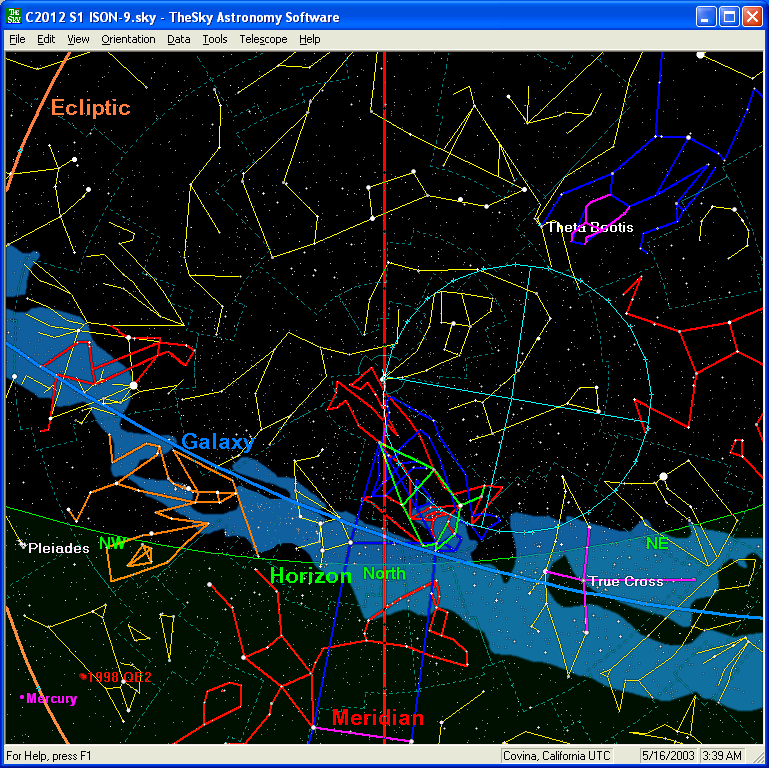769x768 pixels.
Task: Open the Telescope menu
Action: click(x=263, y=39)
